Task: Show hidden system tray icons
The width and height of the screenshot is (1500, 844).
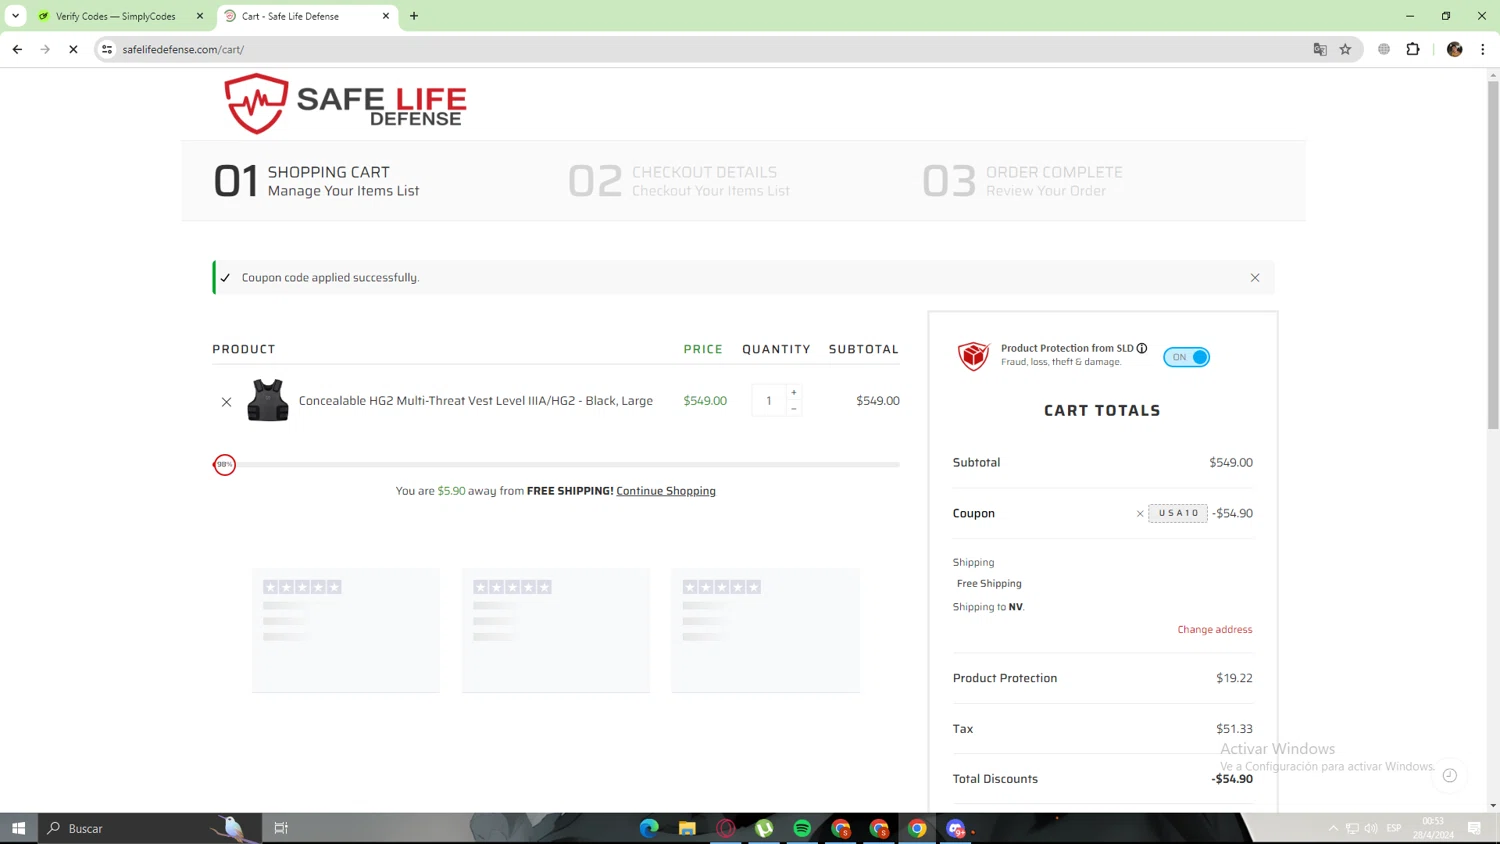Action: click(x=1333, y=828)
